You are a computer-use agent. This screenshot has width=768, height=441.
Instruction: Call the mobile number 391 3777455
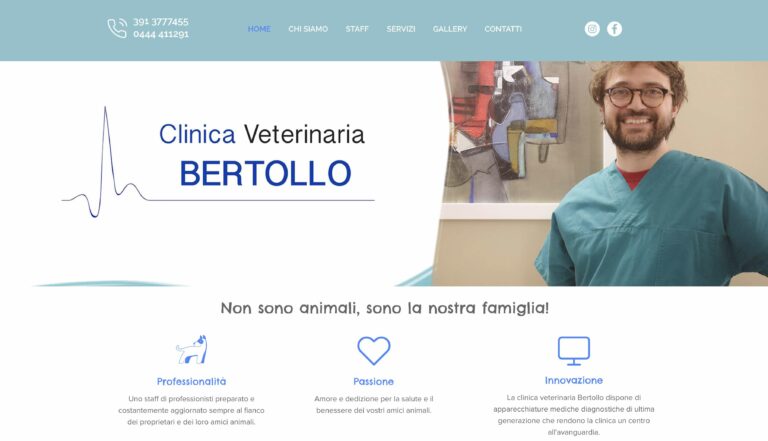161,22
